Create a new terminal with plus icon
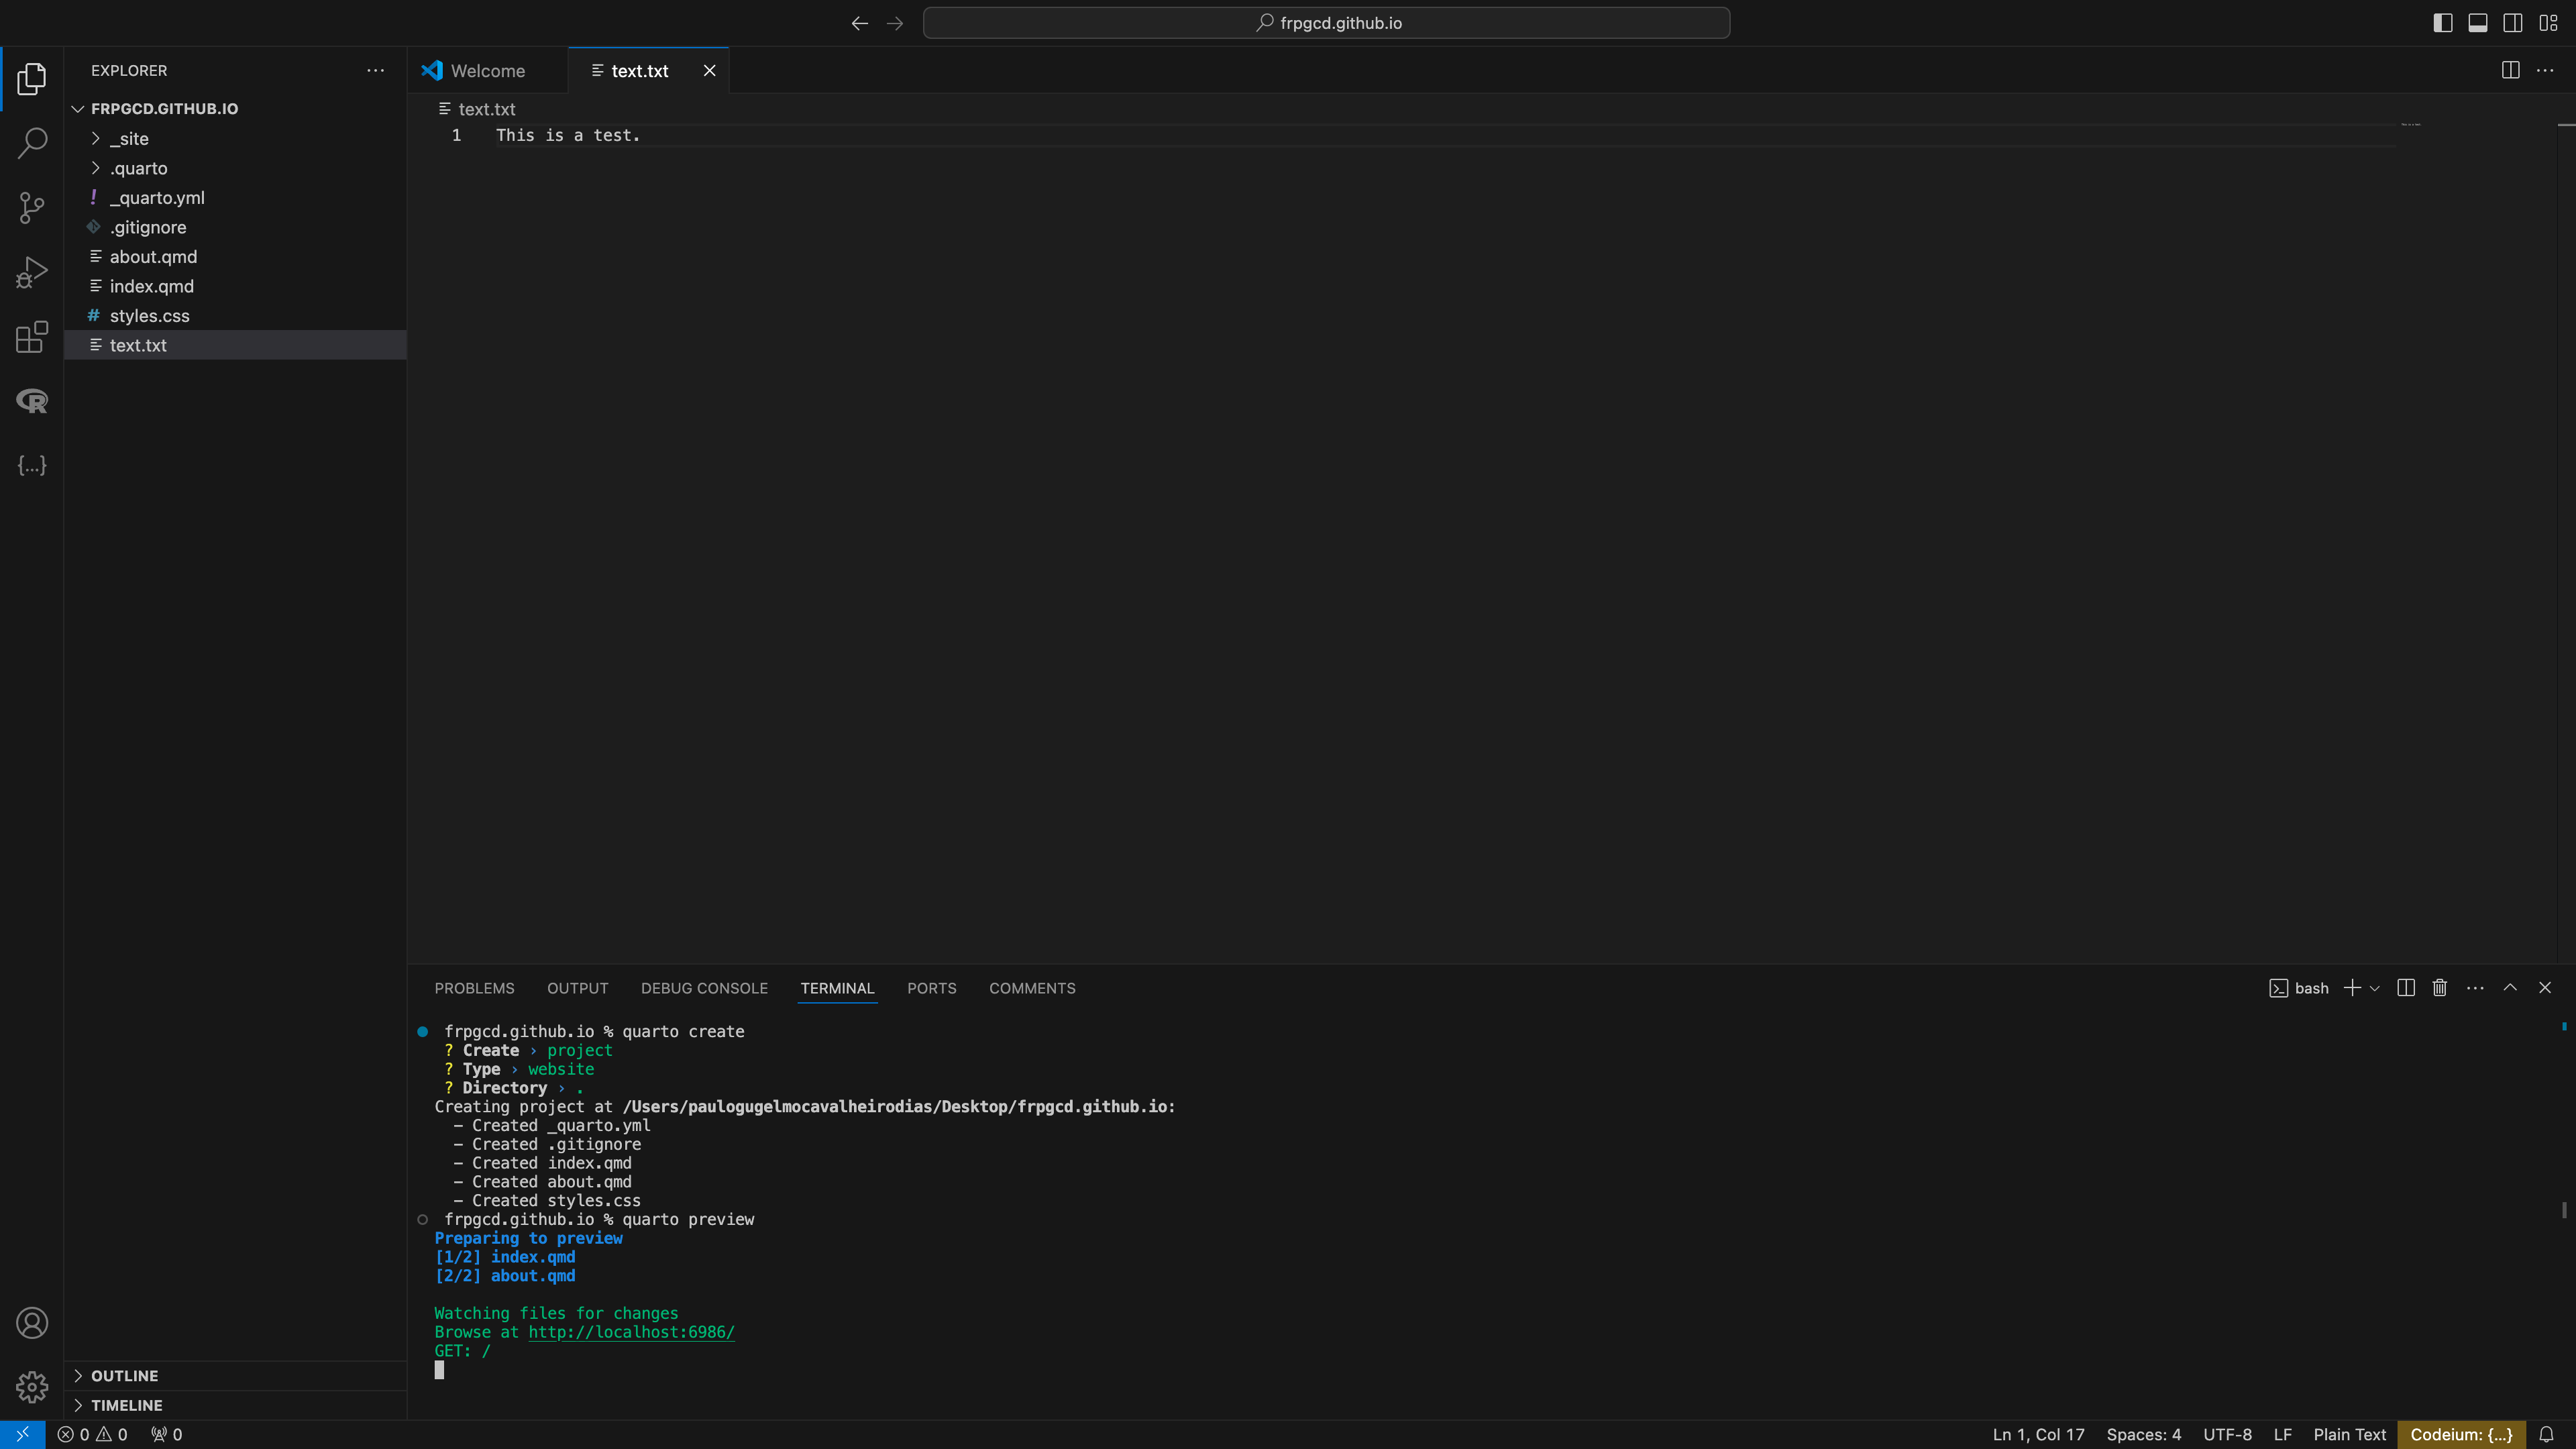Viewport: 2576px width, 1449px height. (2352, 988)
